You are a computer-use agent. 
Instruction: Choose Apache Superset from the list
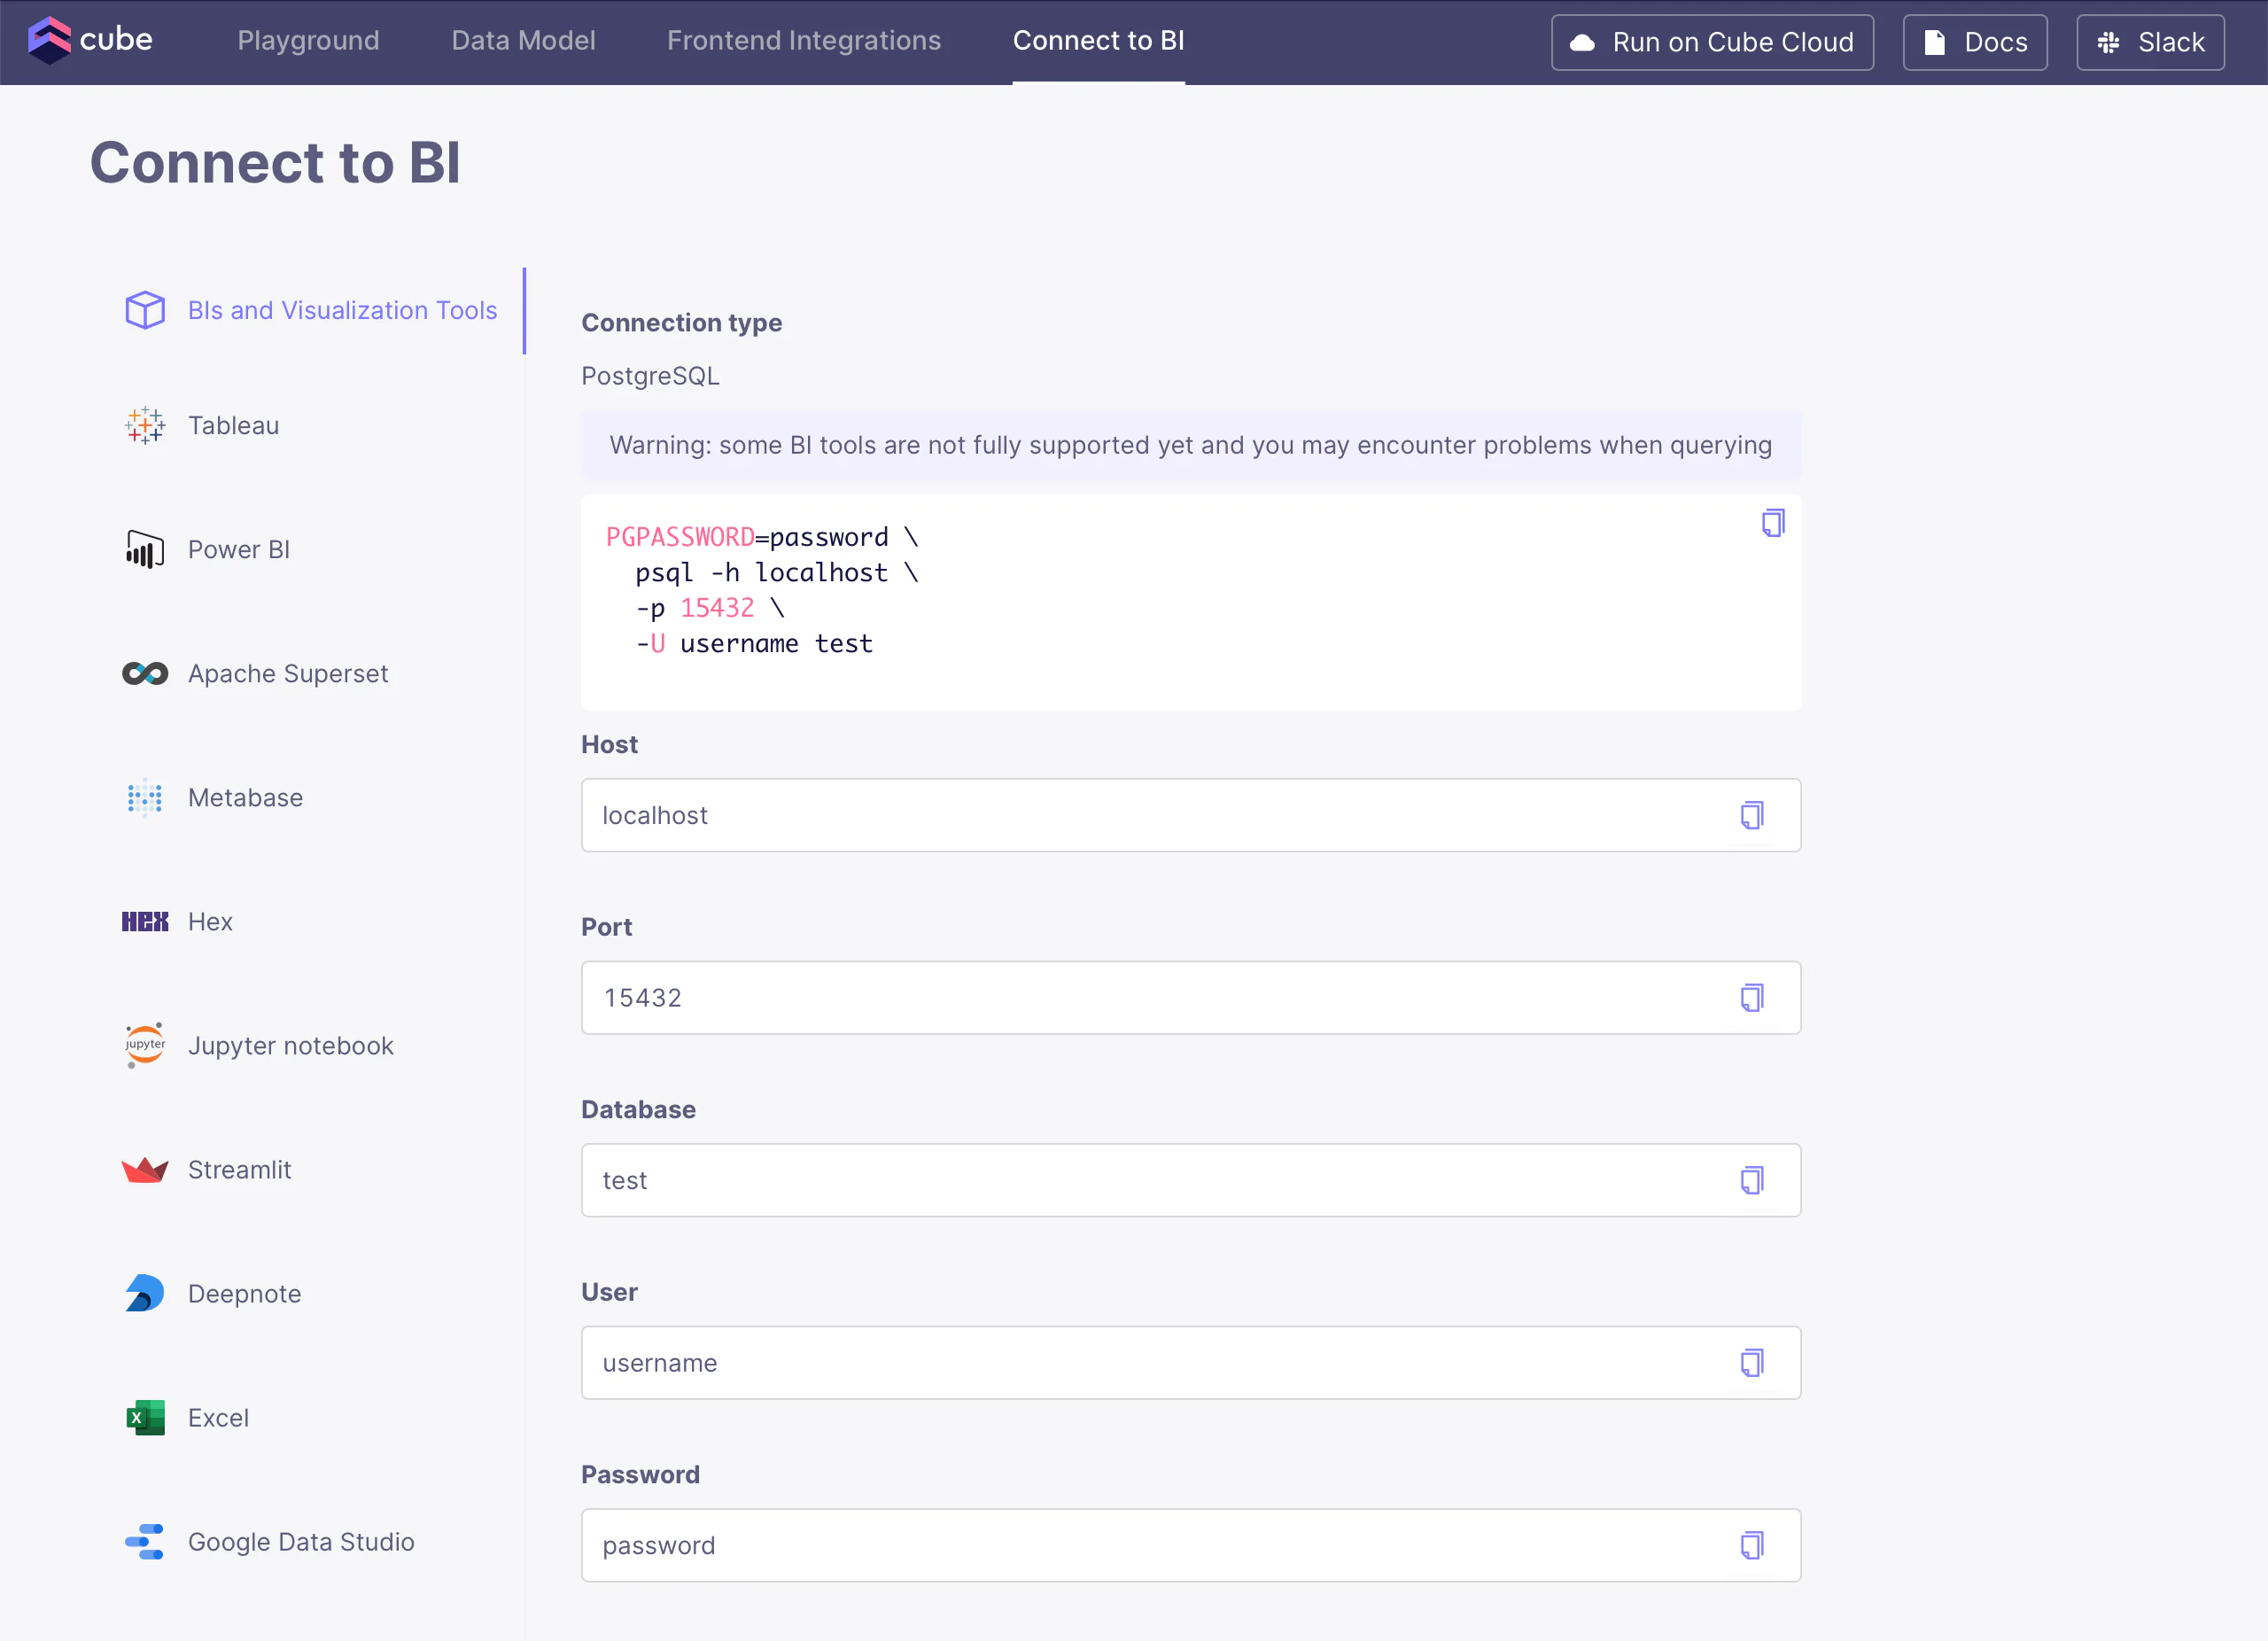pyautogui.click(x=287, y=673)
